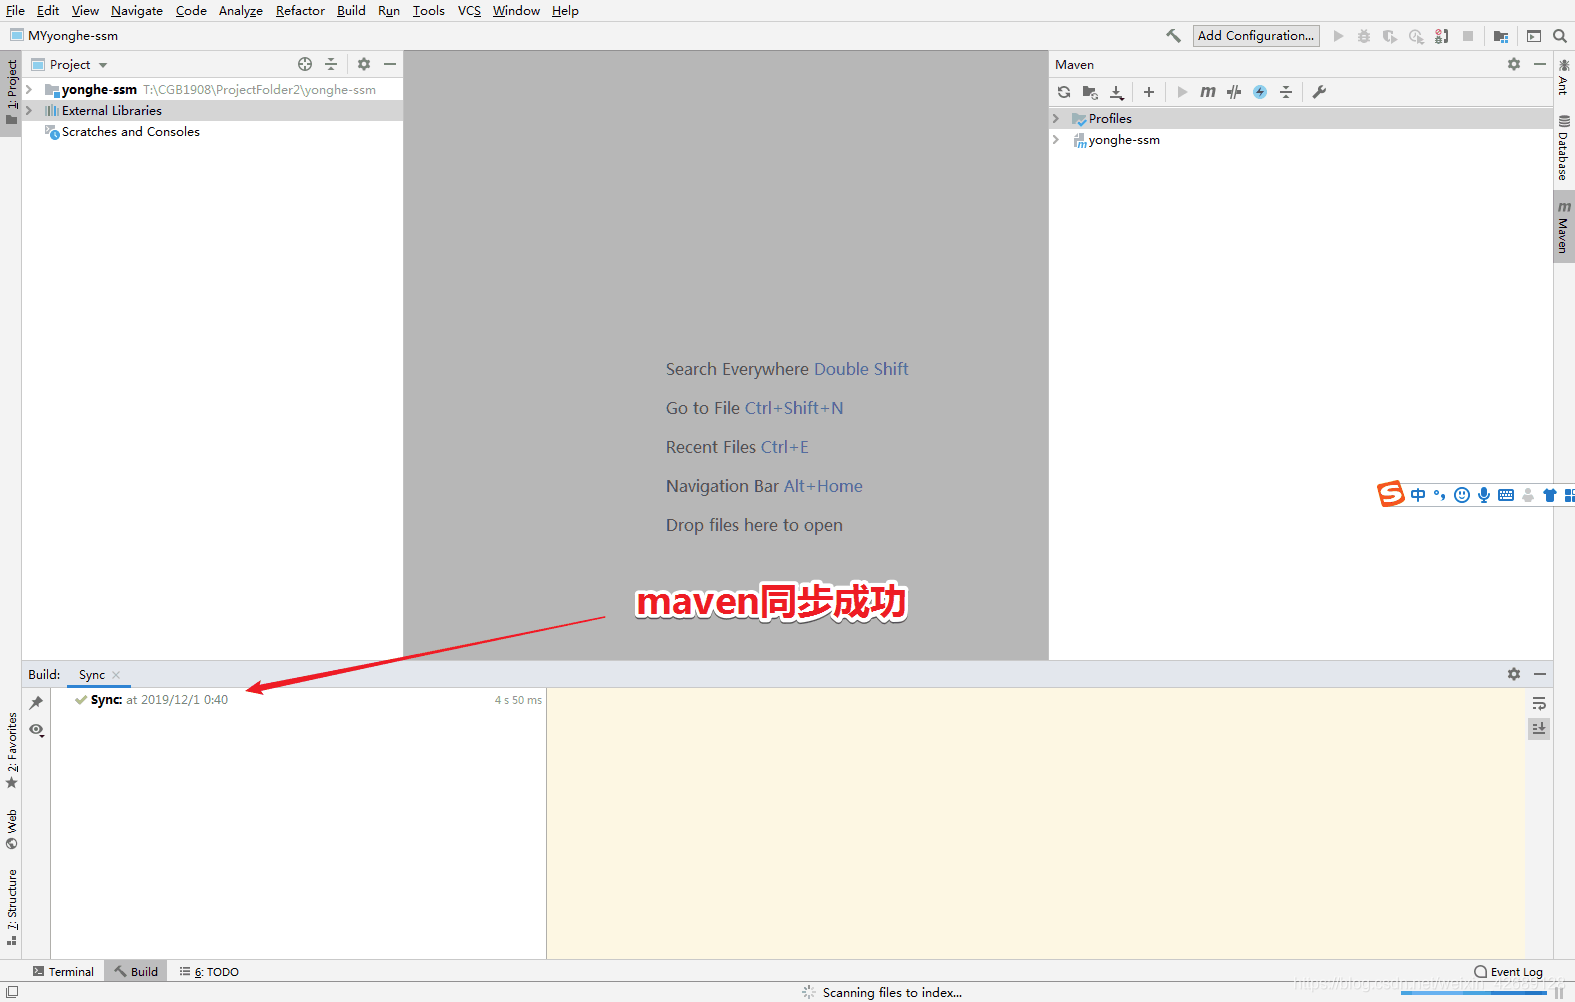This screenshot has height=1002, width=1575.
Task: Hide the Project tool window
Action: click(x=390, y=64)
